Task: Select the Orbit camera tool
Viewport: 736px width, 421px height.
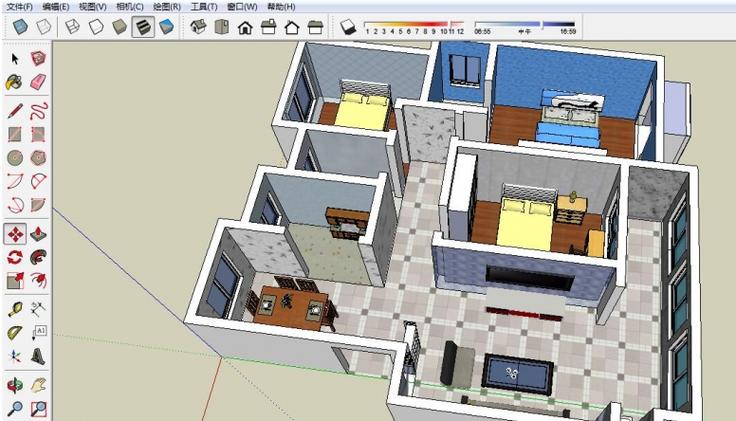Action: (15, 384)
